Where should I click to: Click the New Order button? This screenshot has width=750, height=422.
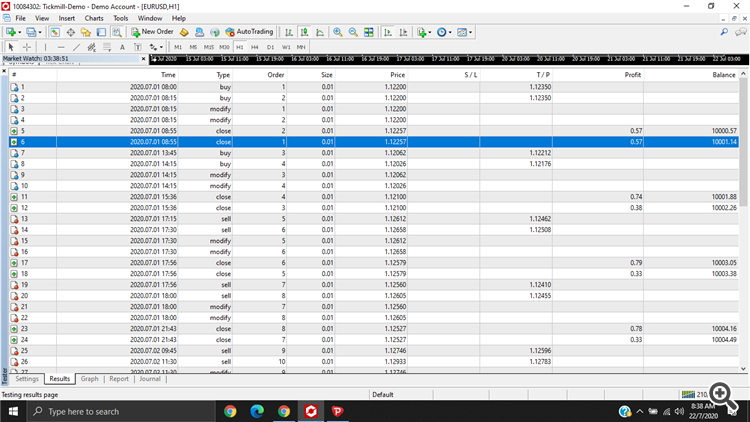coord(152,32)
